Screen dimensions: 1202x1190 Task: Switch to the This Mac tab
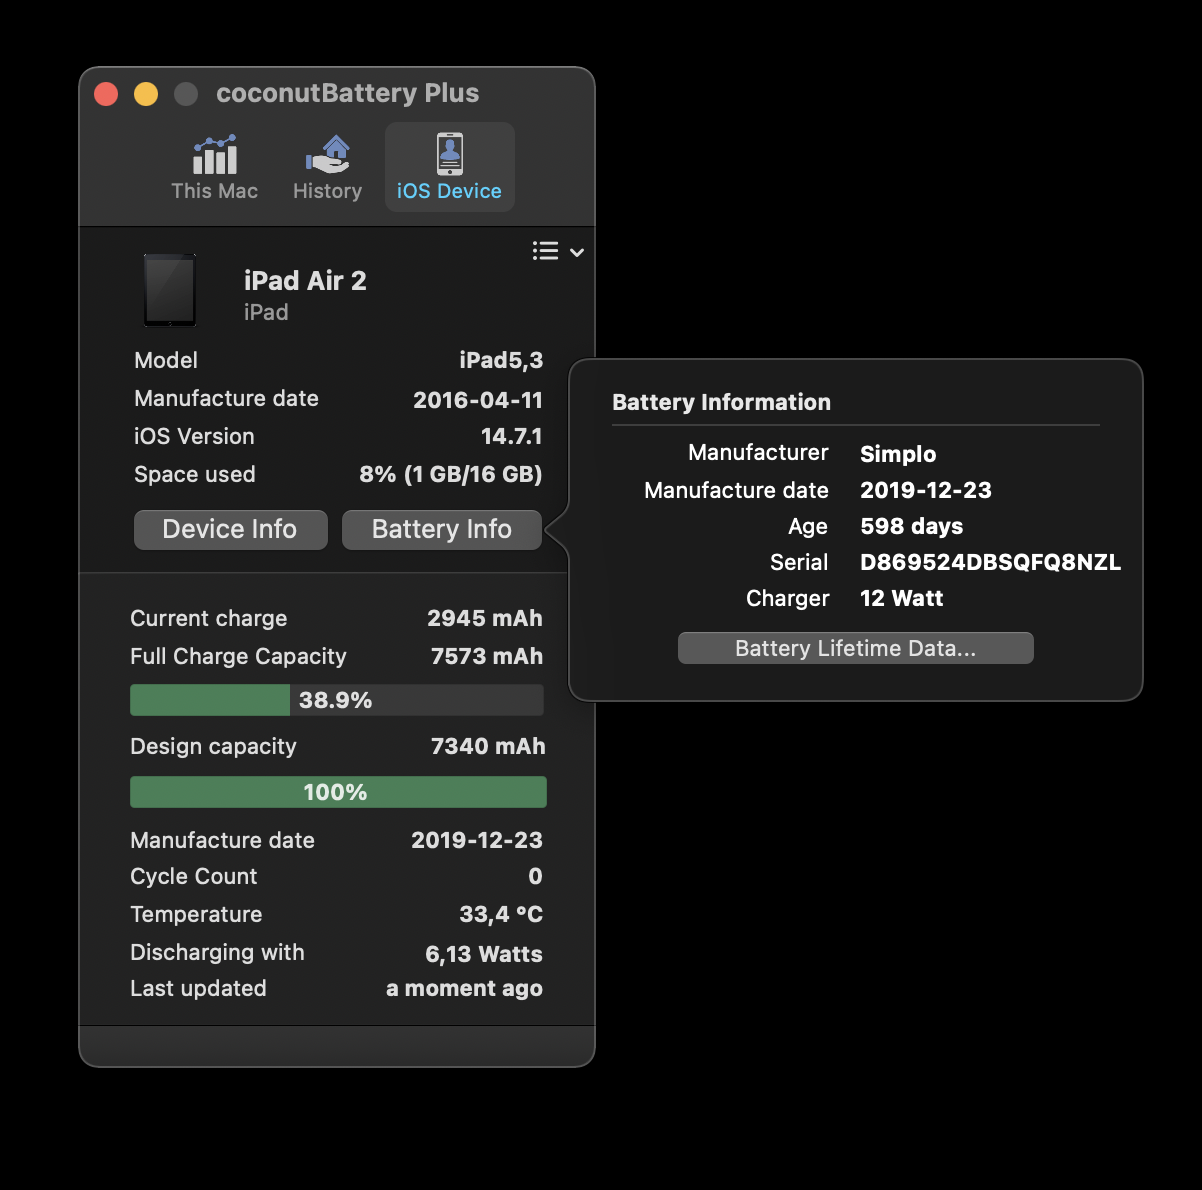click(x=214, y=168)
